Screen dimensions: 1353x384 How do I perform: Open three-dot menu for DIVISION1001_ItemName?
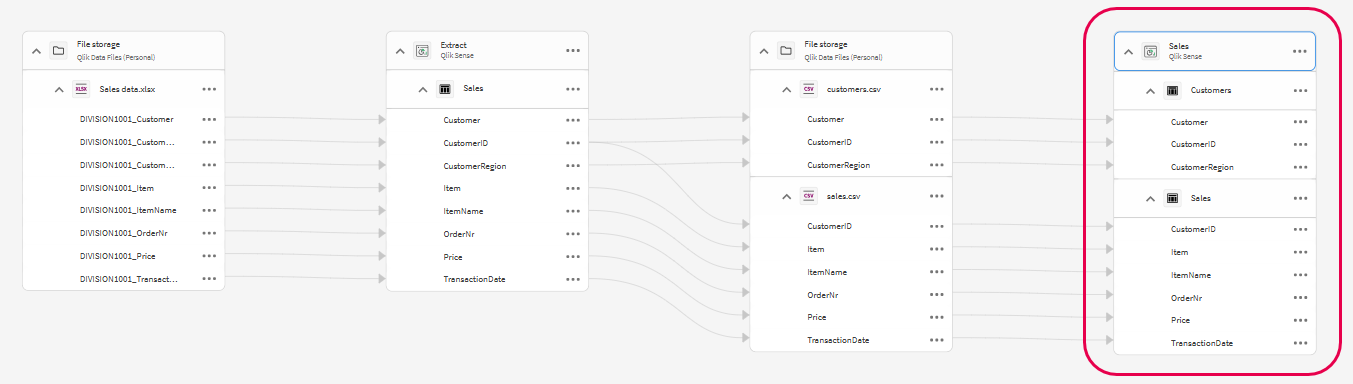(x=209, y=210)
